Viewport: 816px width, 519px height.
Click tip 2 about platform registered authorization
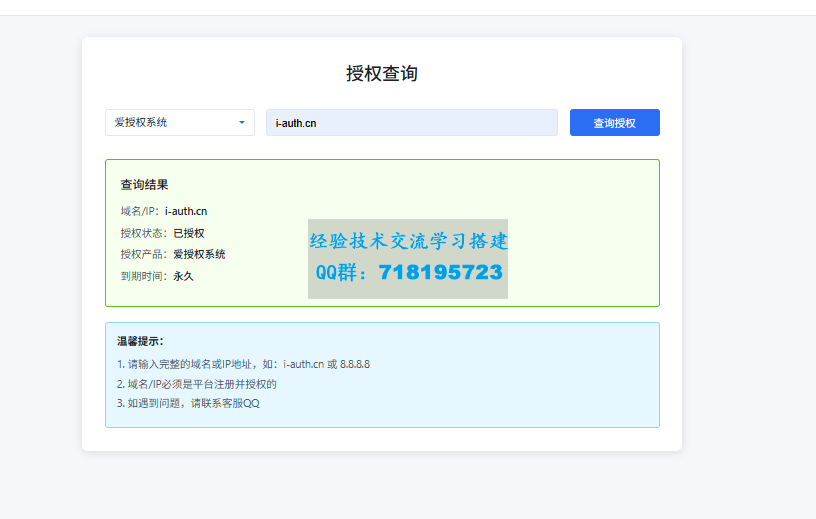(x=196, y=383)
